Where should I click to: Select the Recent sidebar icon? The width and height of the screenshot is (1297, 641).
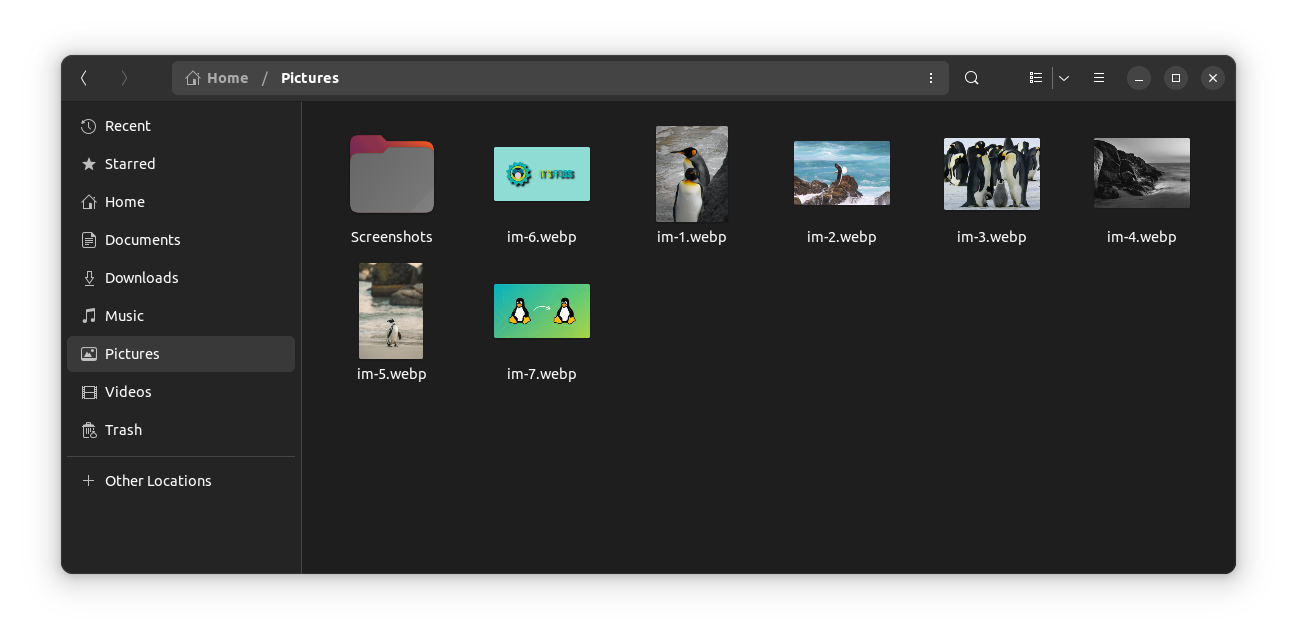click(x=88, y=126)
